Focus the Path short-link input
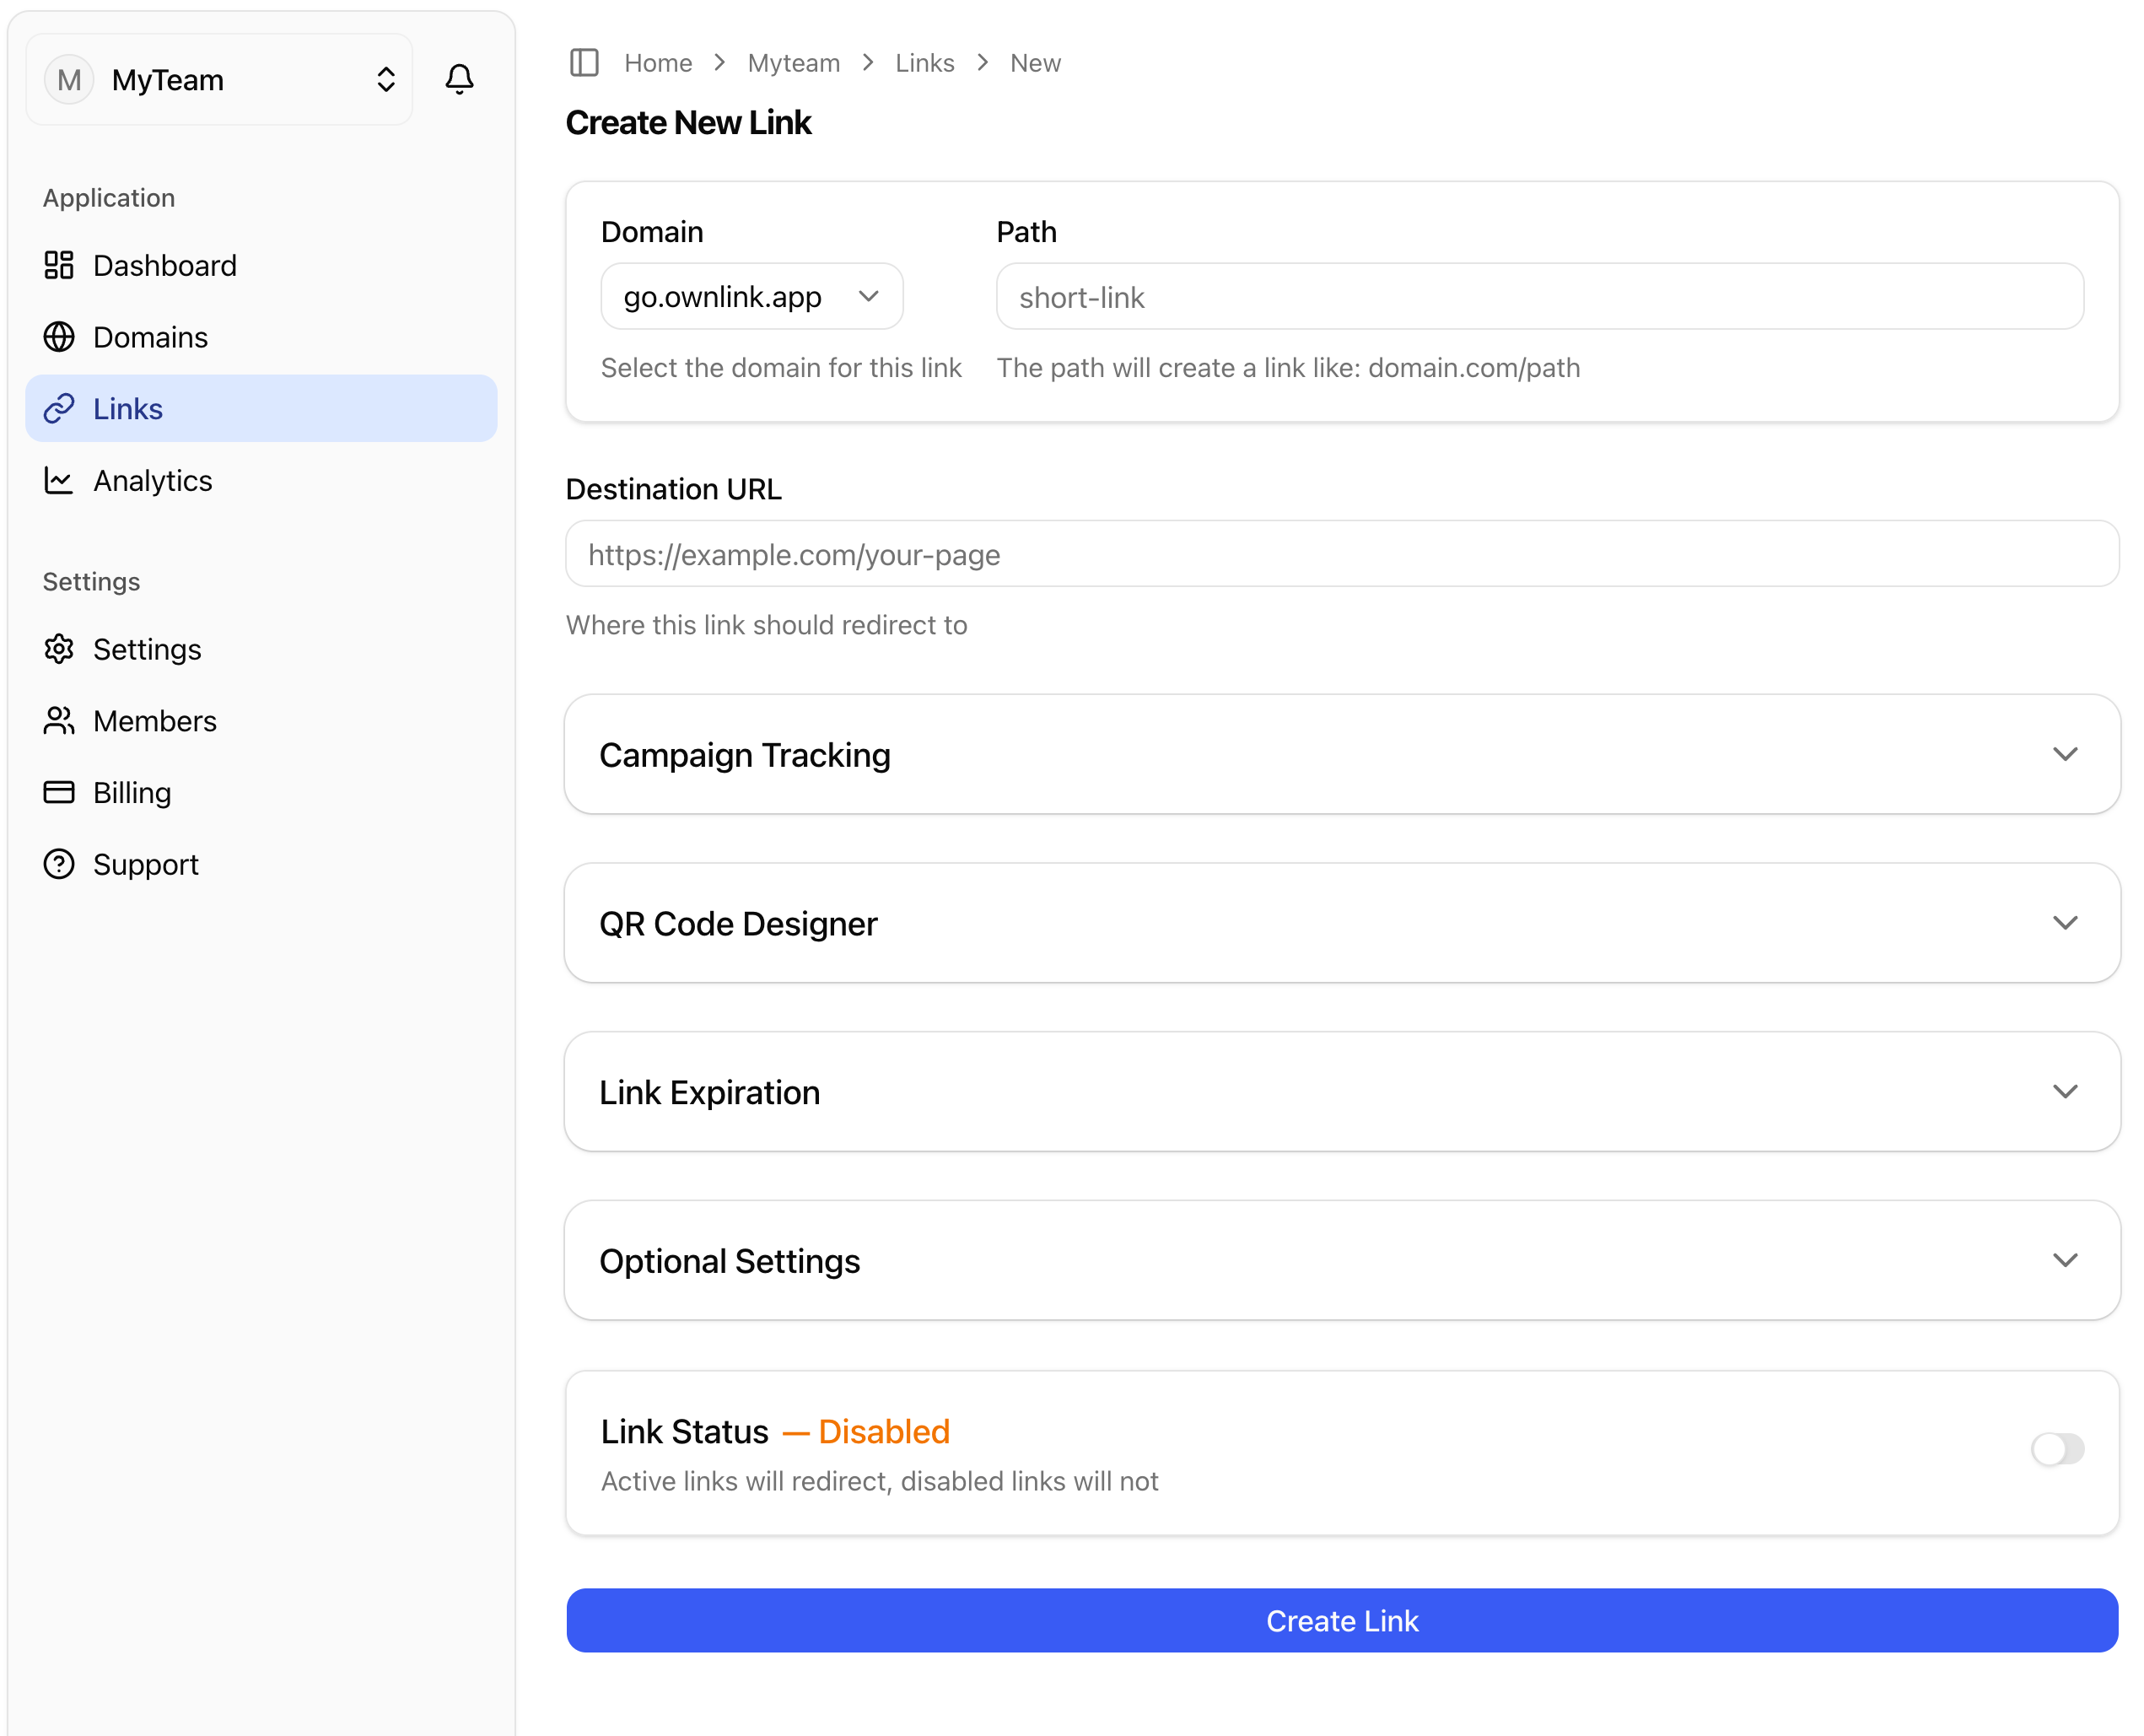2144x1736 pixels. [1539, 296]
